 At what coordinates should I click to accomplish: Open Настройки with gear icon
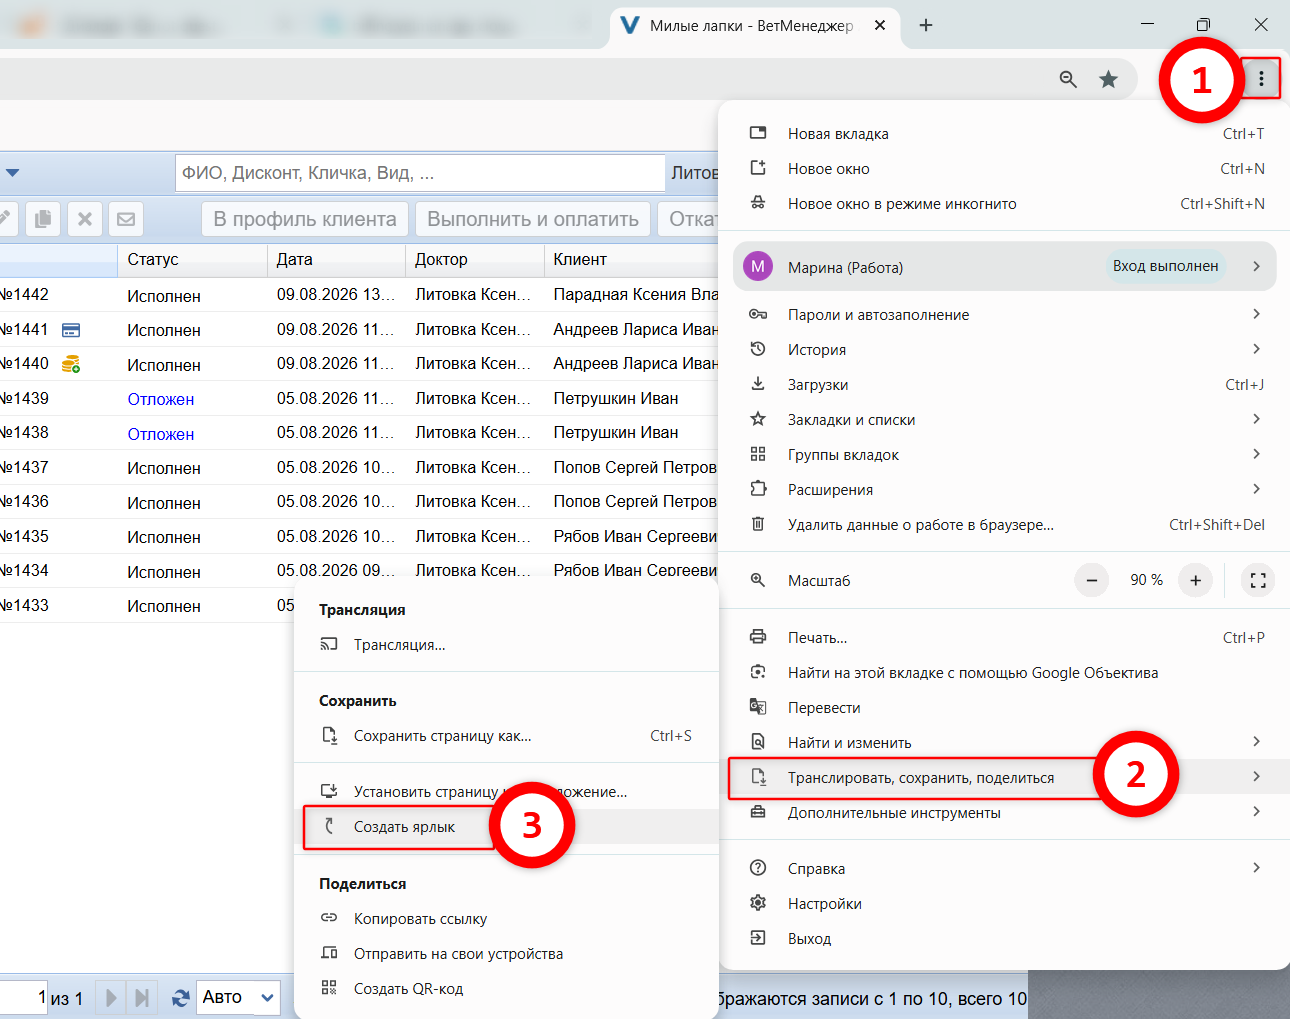[x=1004, y=904]
